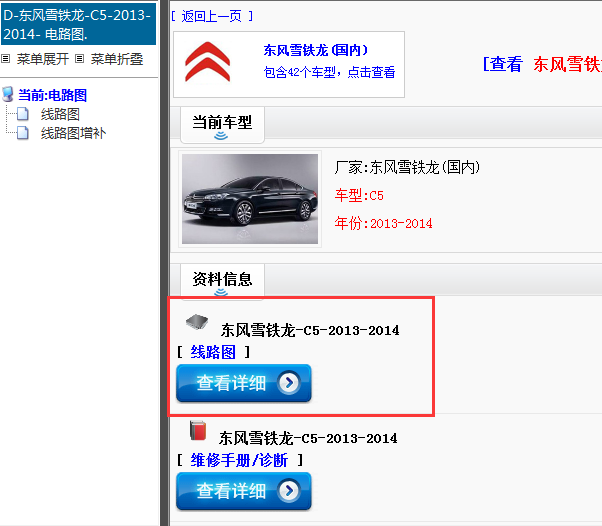Image resolution: width=602 pixels, height=526 pixels.
Task: Open the 东风雪铁龙(国内) brand link
Action: [x=316, y=49]
